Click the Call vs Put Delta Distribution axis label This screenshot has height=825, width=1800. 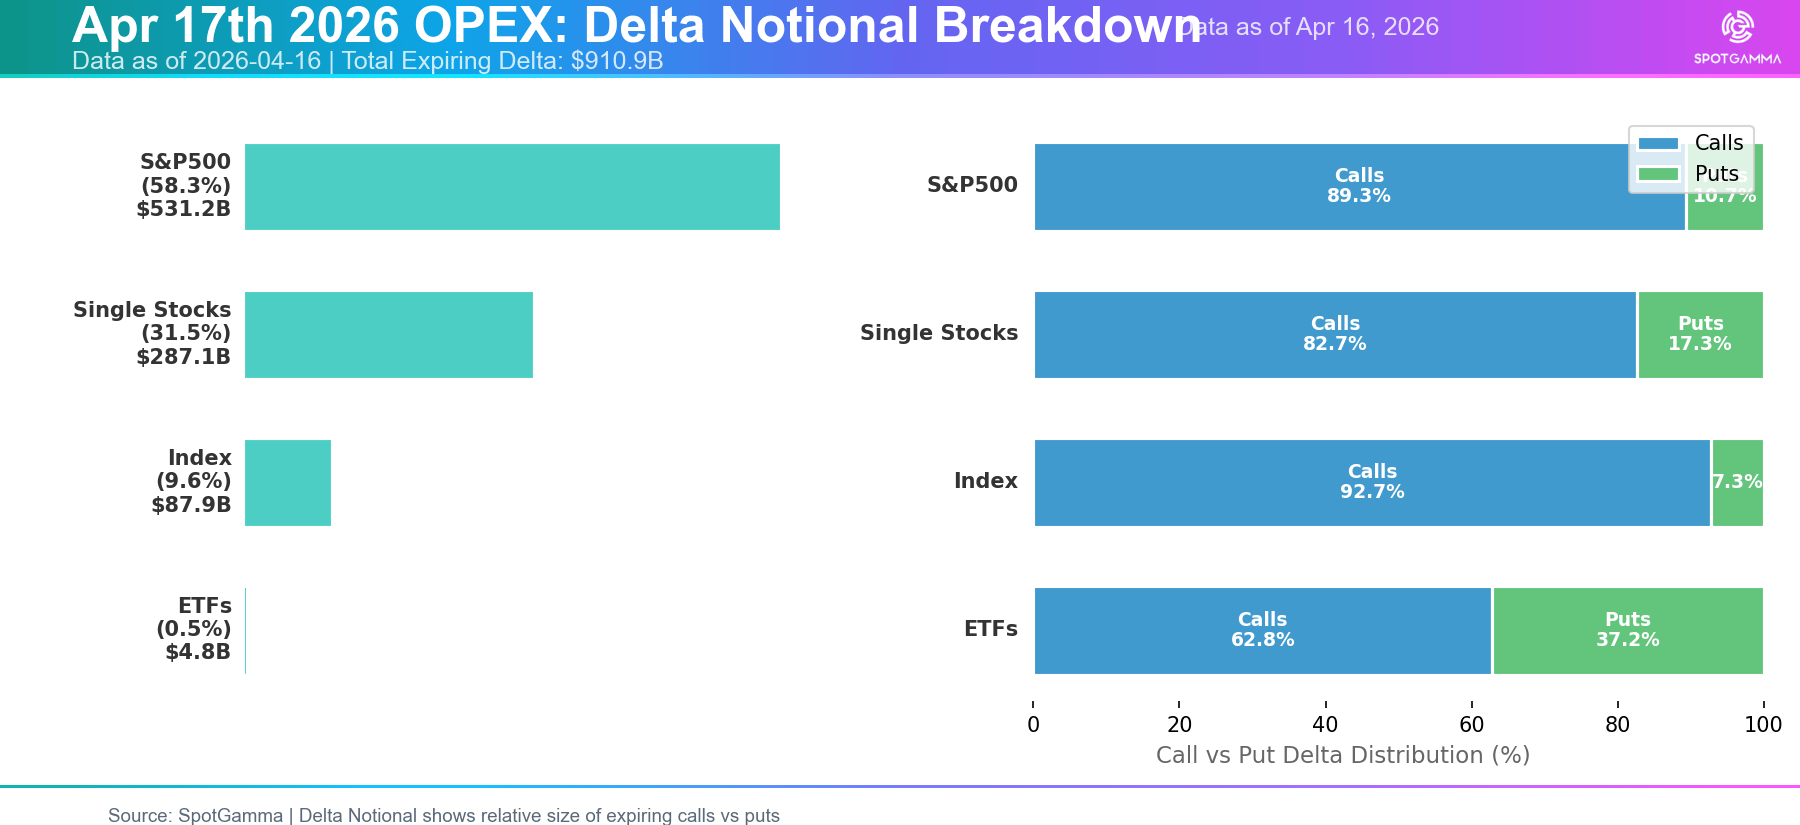1342,755
